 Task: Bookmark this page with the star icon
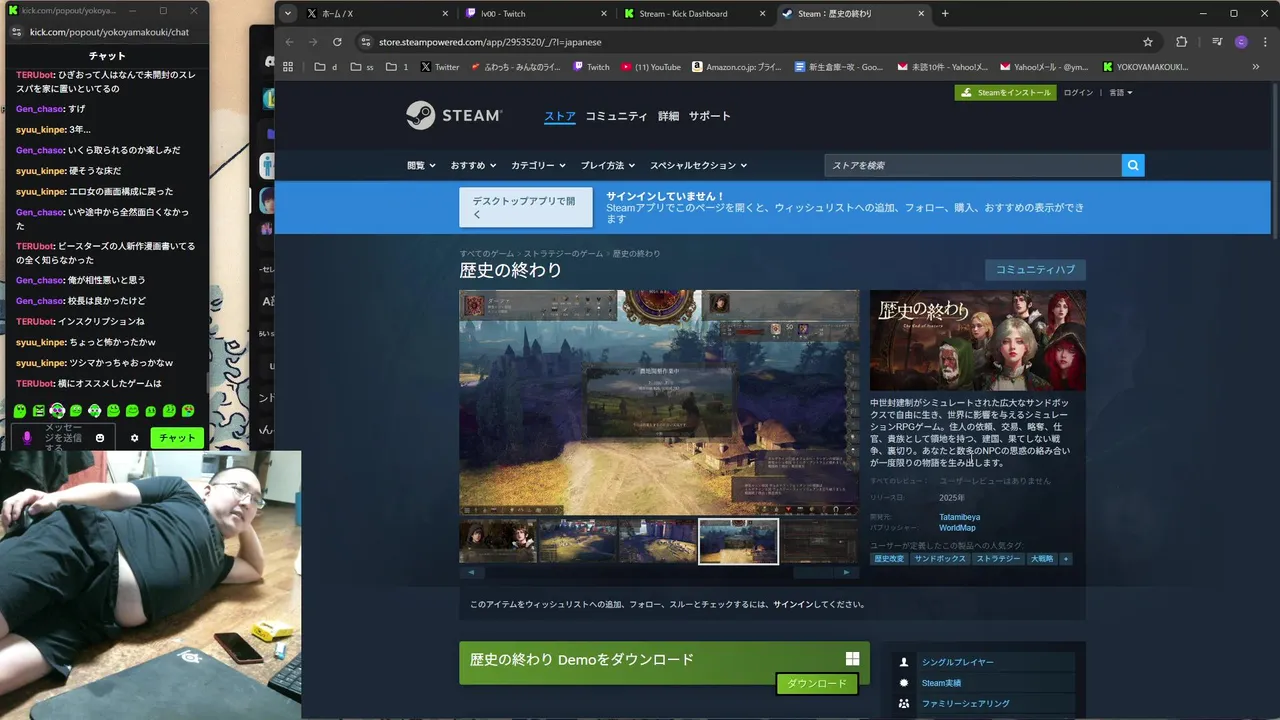point(1148,42)
